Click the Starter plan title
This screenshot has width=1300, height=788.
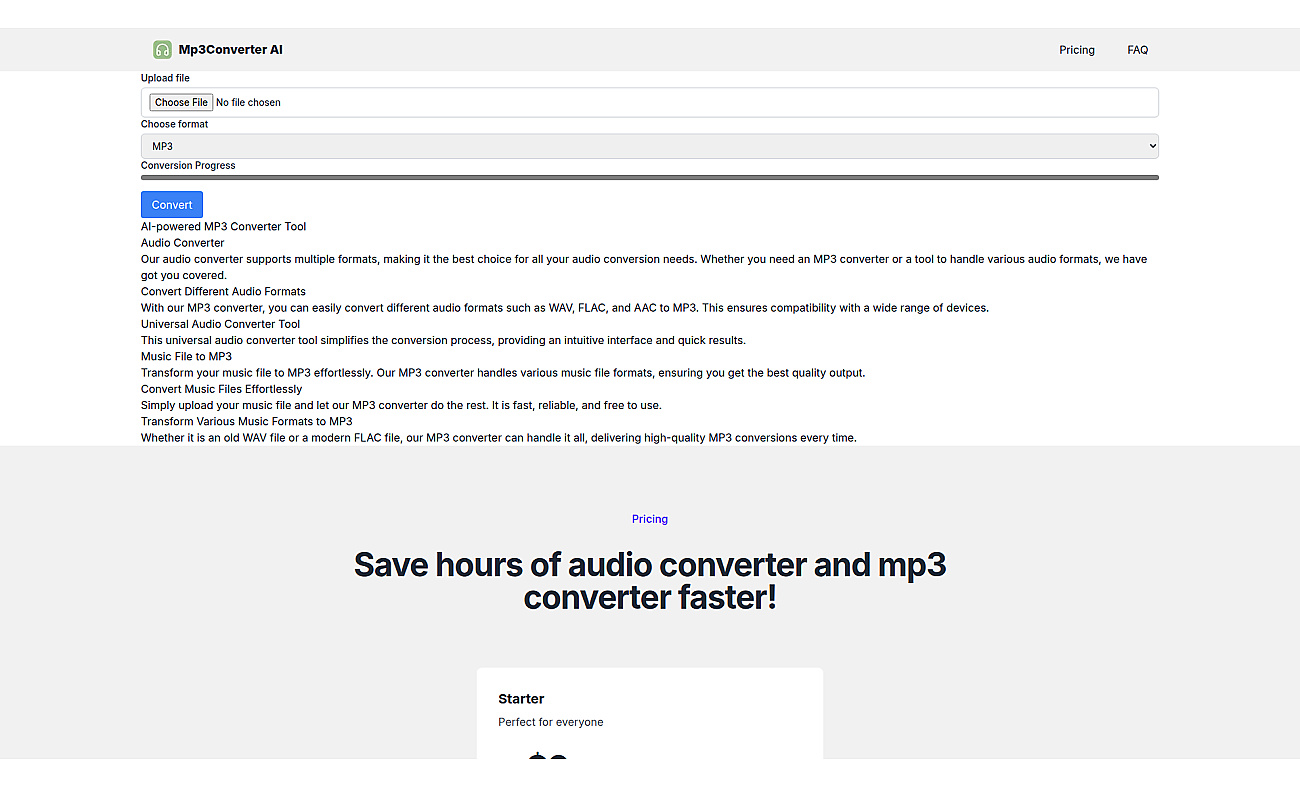[x=521, y=699]
